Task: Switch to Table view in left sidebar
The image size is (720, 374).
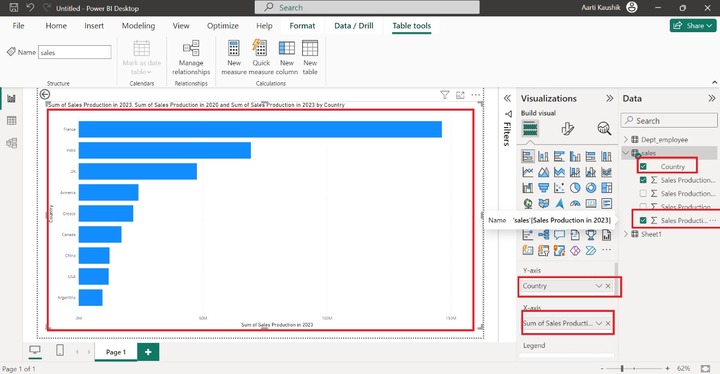Action: pyautogui.click(x=11, y=121)
